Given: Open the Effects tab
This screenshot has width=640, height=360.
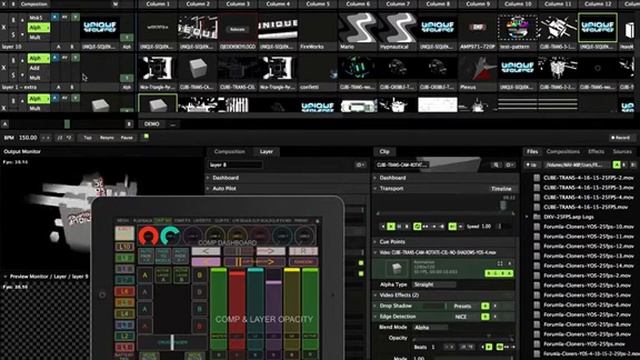Looking at the screenshot, I should [x=596, y=151].
